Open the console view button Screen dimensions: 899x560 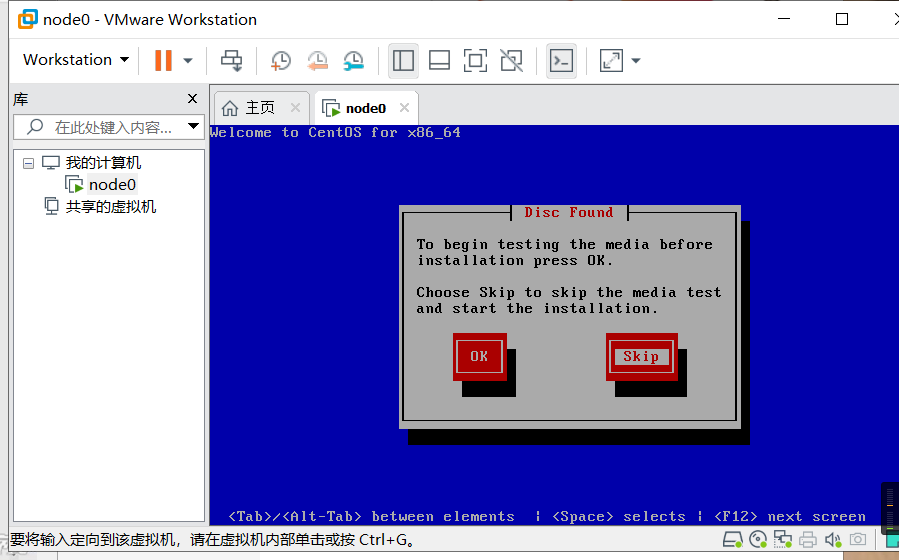pos(561,60)
